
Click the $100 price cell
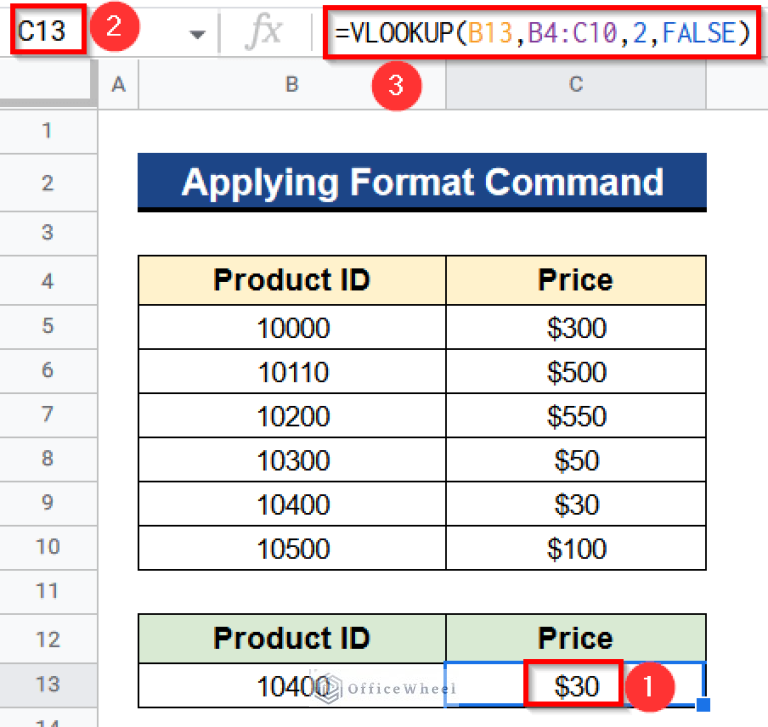point(576,548)
